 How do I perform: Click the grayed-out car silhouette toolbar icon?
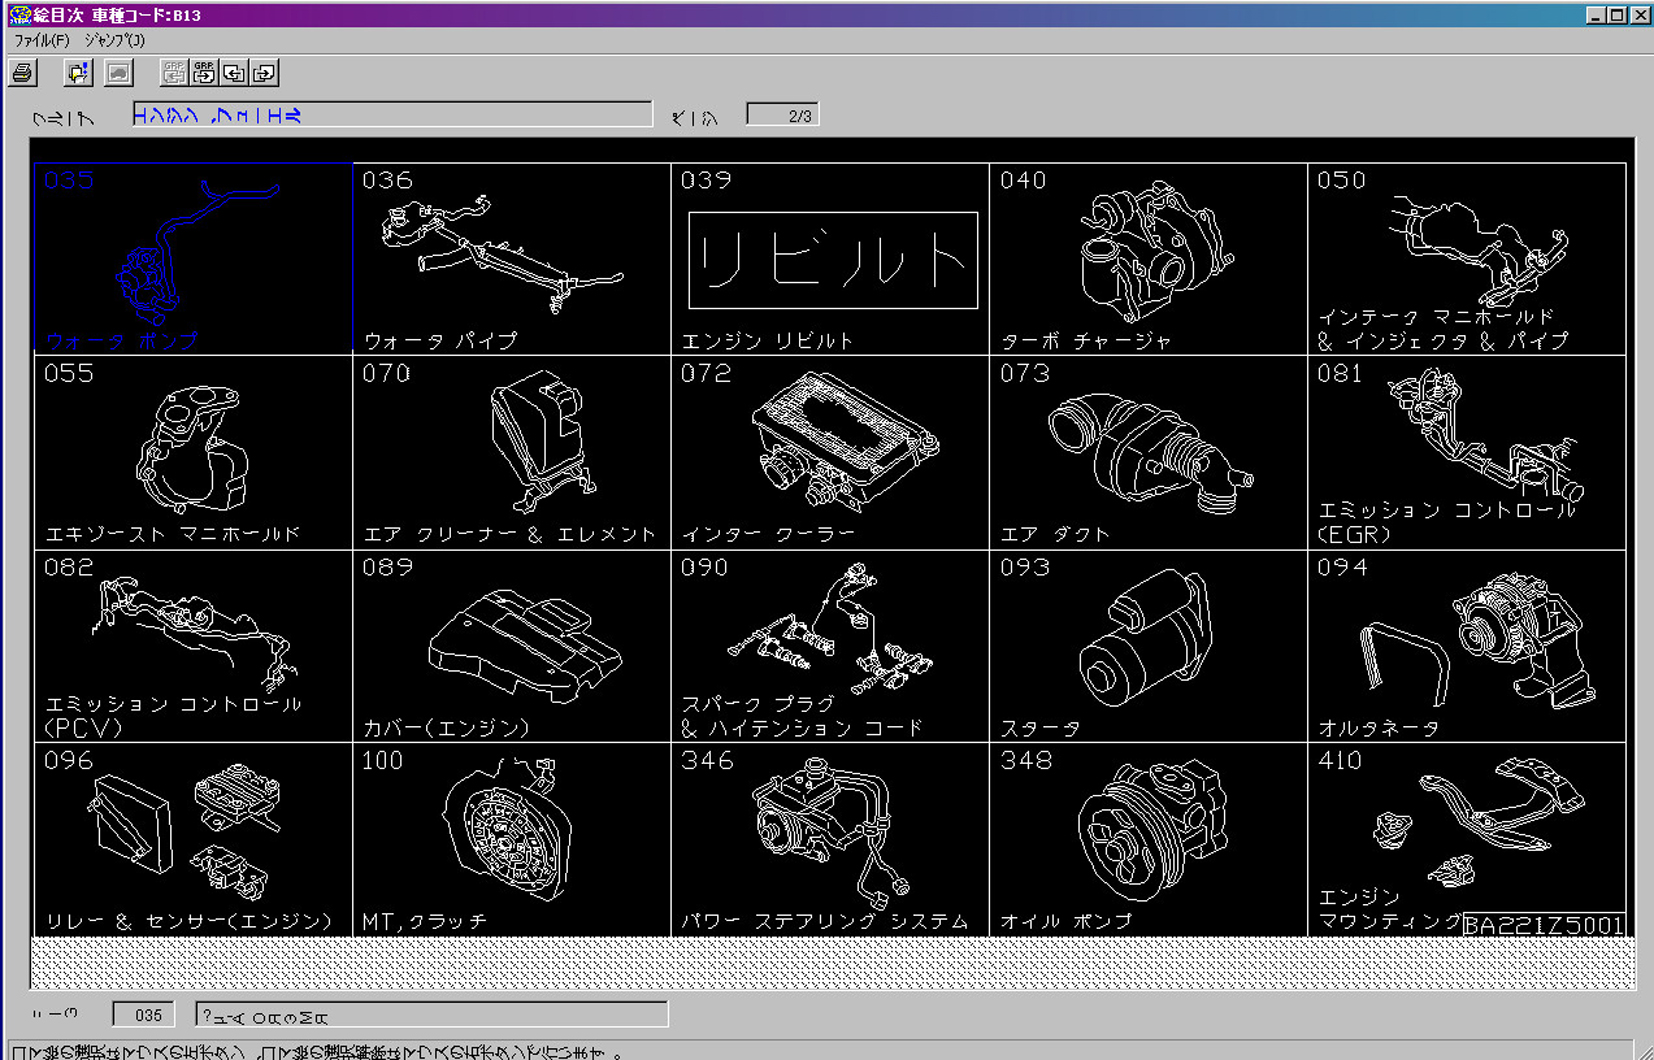point(118,73)
